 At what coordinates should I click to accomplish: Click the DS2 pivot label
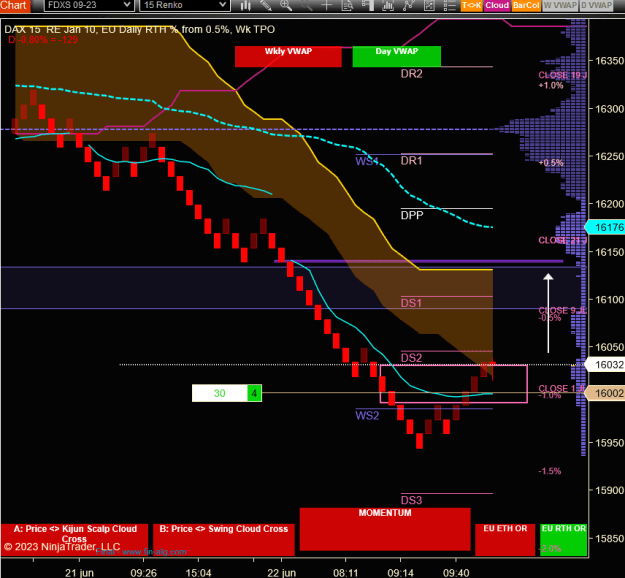[x=411, y=358]
